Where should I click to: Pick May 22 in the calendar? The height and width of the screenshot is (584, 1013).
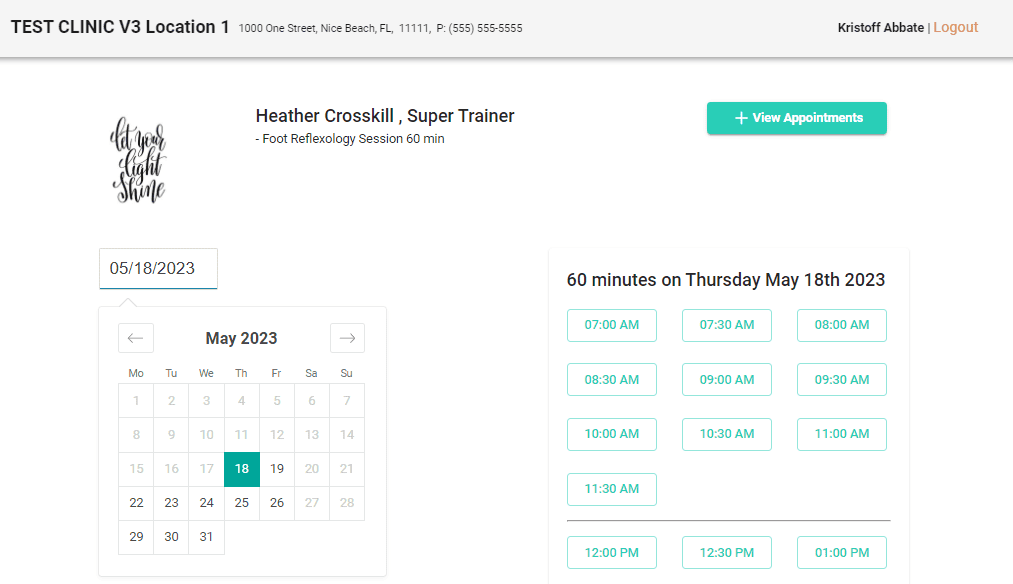pos(136,503)
